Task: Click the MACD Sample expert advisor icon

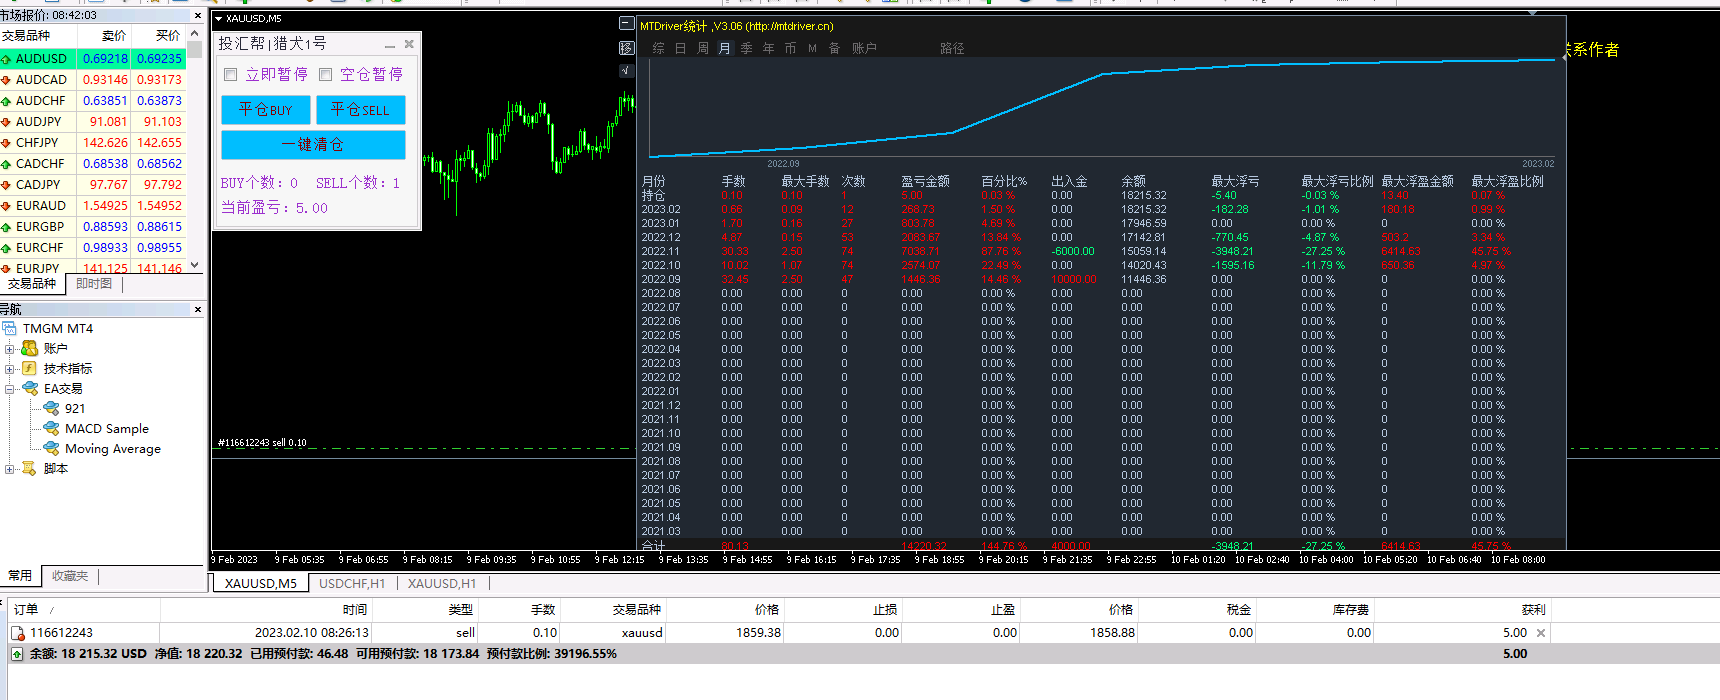Action: (x=51, y=428)
